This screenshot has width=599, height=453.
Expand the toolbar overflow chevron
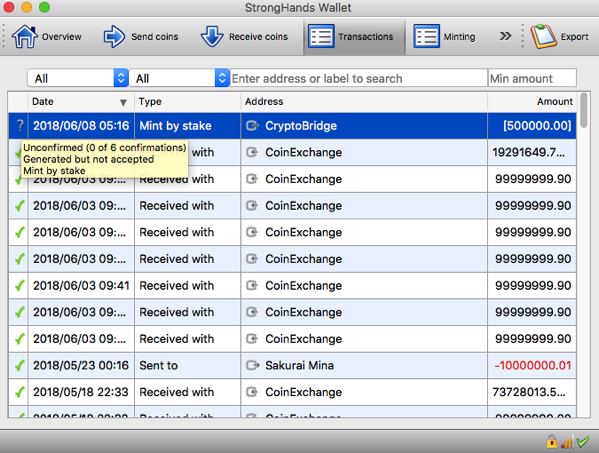[x=505, y=36]
